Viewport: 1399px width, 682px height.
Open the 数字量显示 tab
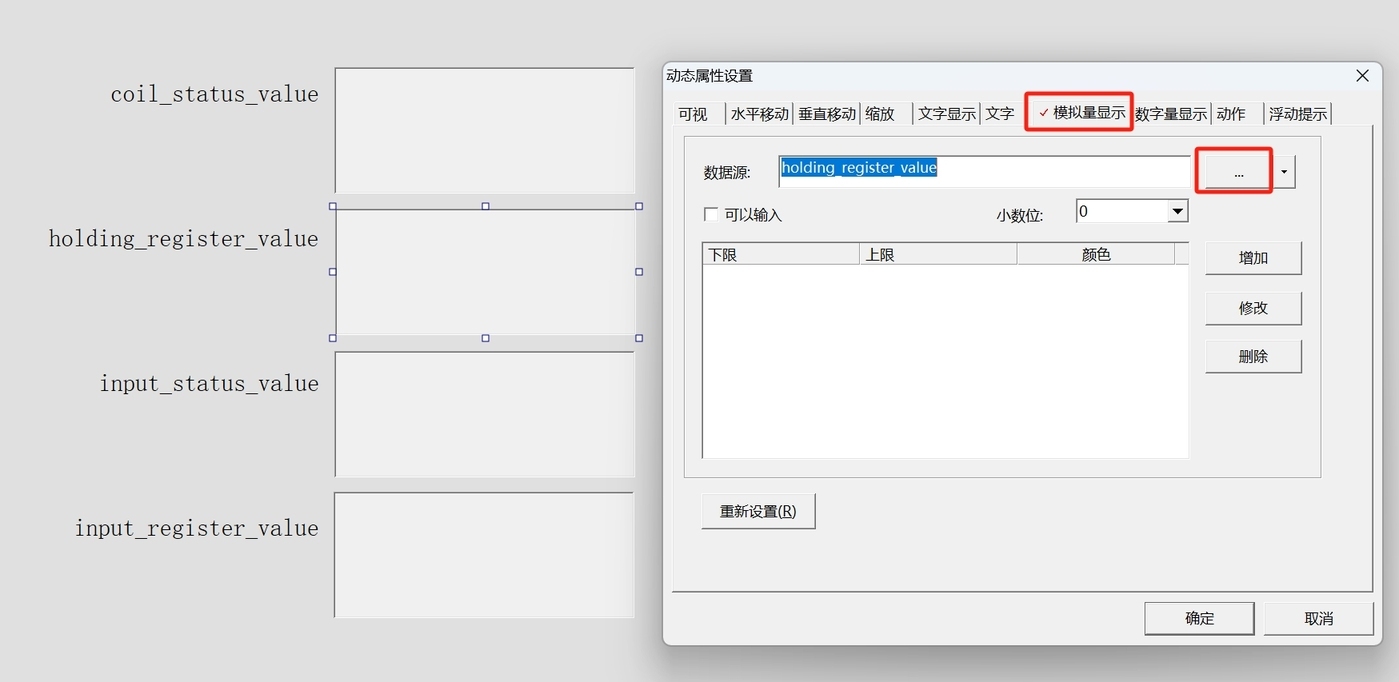tap(1171, 114)
